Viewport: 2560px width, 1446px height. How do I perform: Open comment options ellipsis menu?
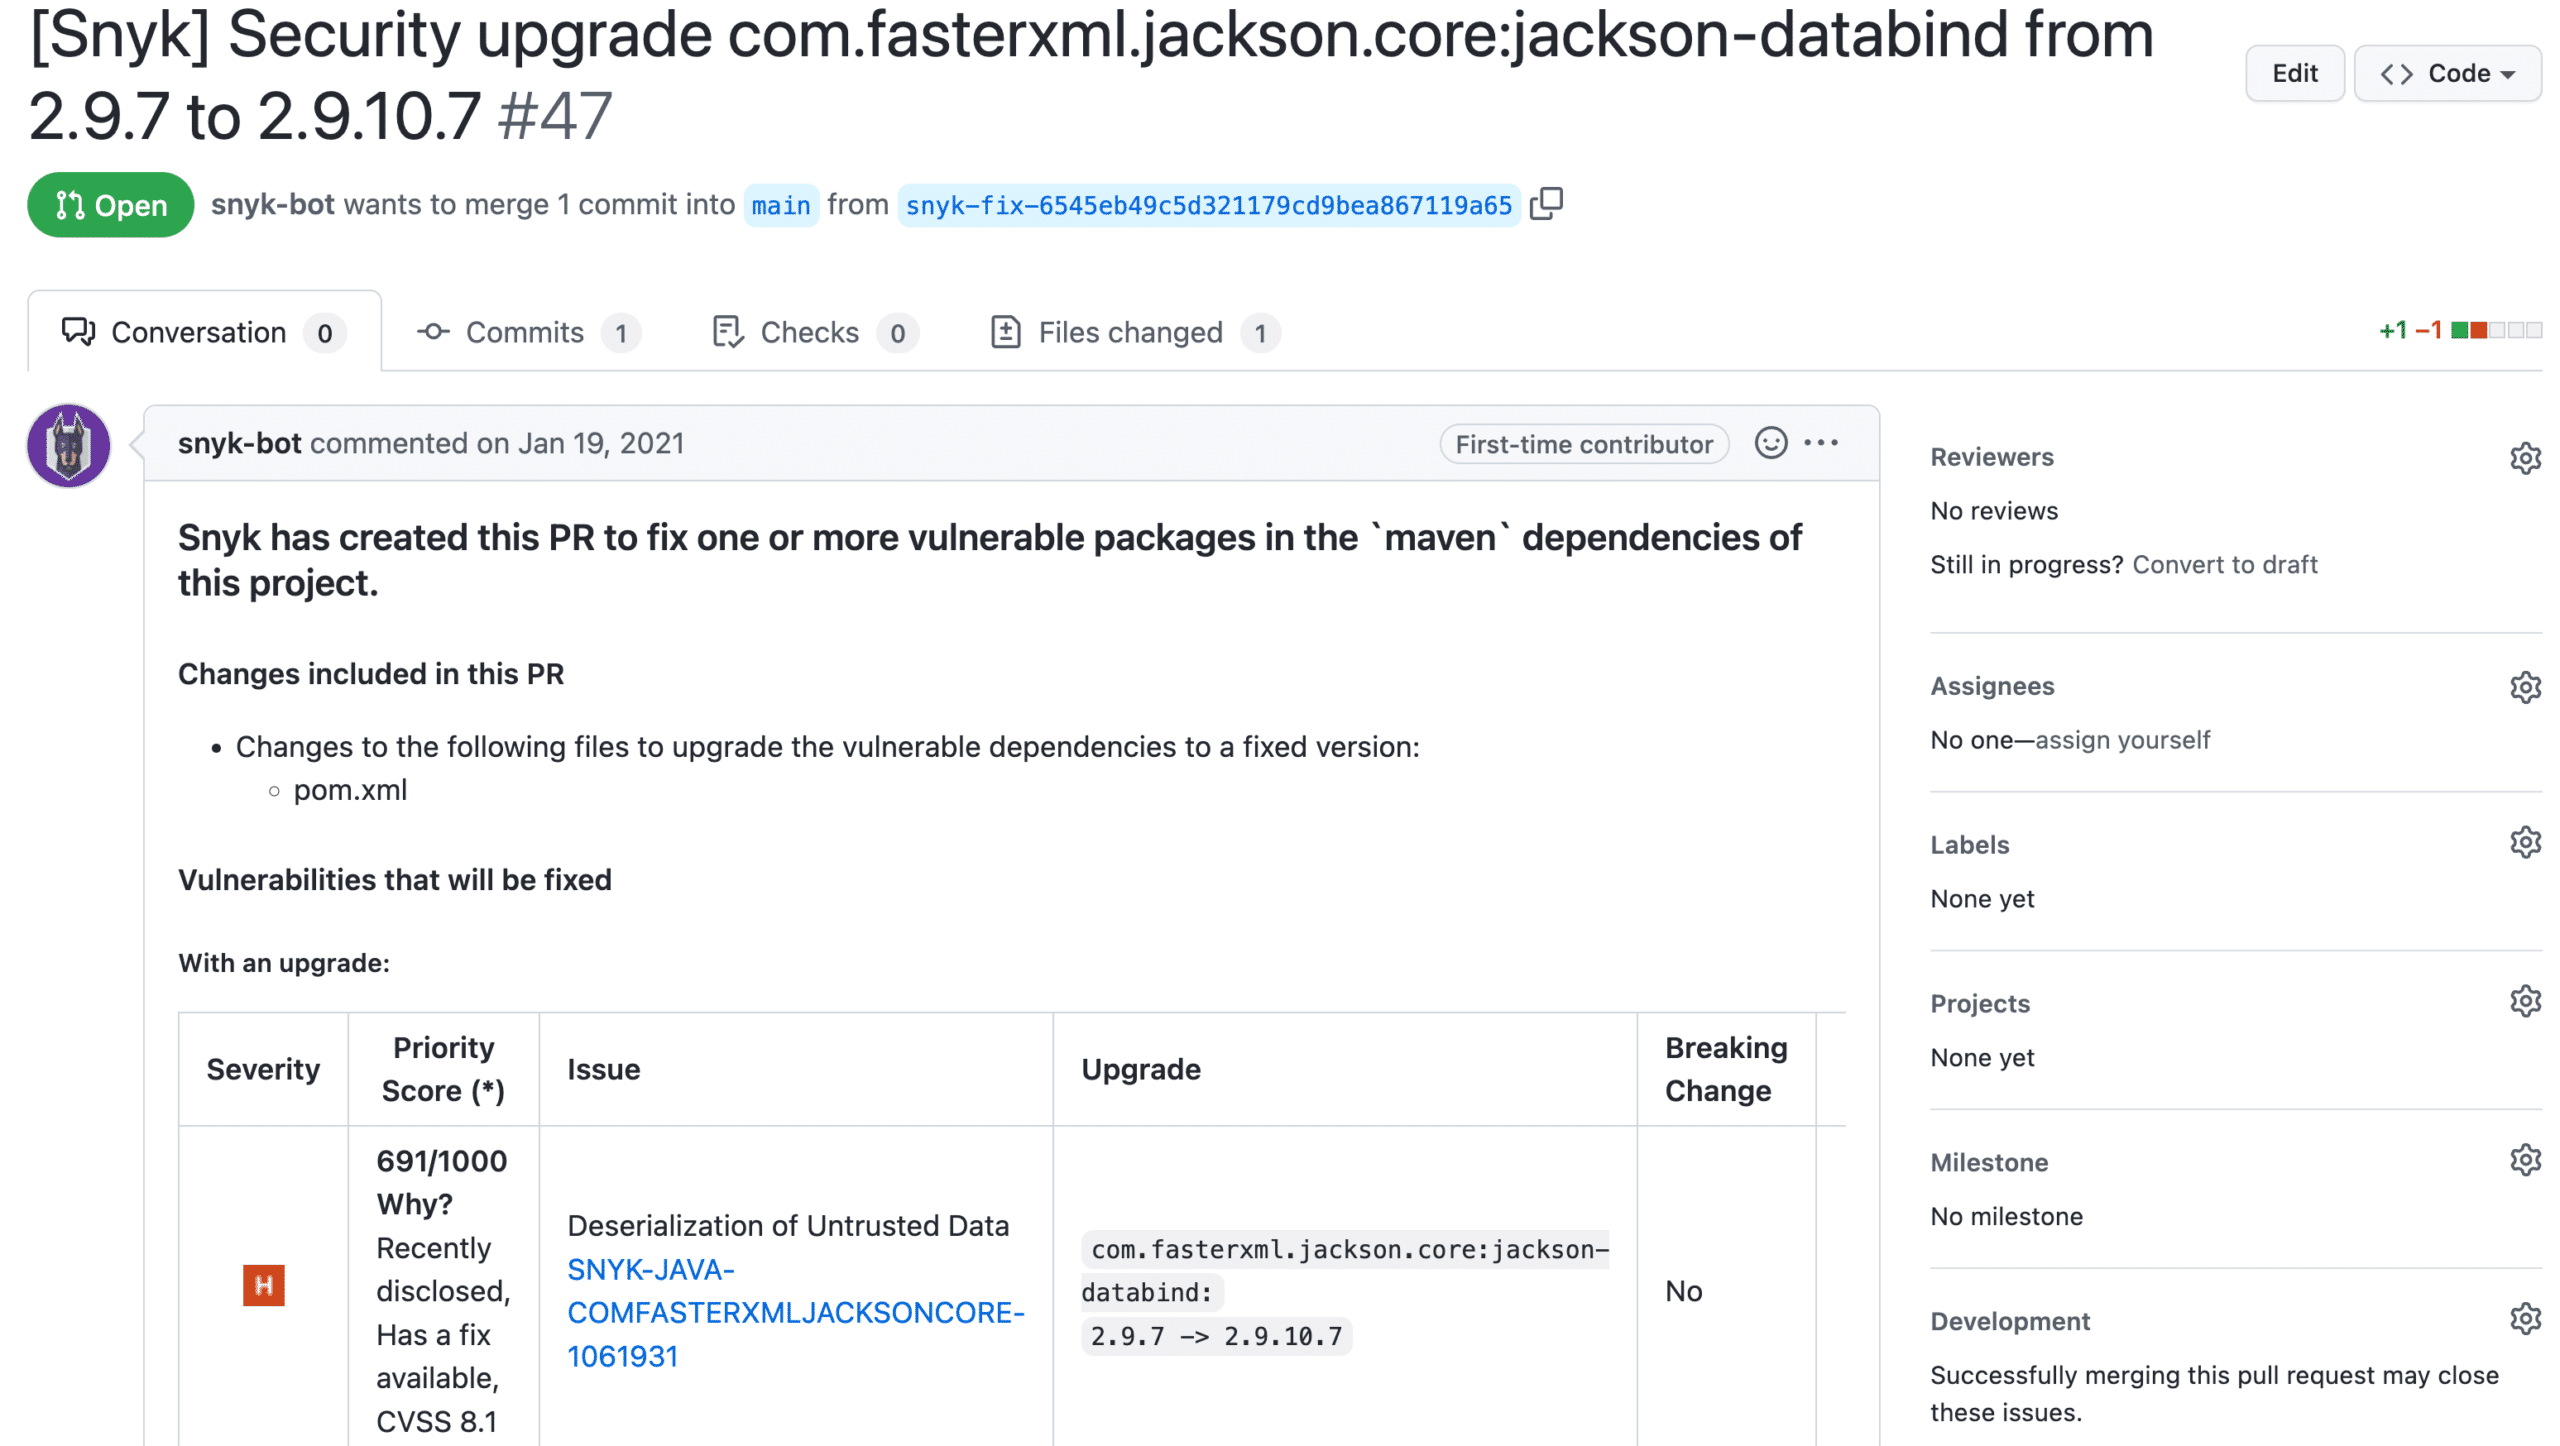1820,443
